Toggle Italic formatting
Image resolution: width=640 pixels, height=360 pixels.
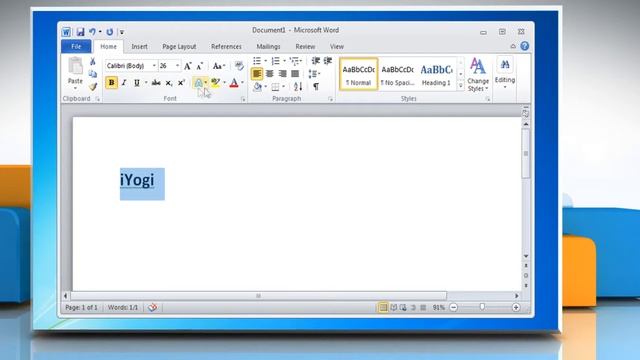124,83
